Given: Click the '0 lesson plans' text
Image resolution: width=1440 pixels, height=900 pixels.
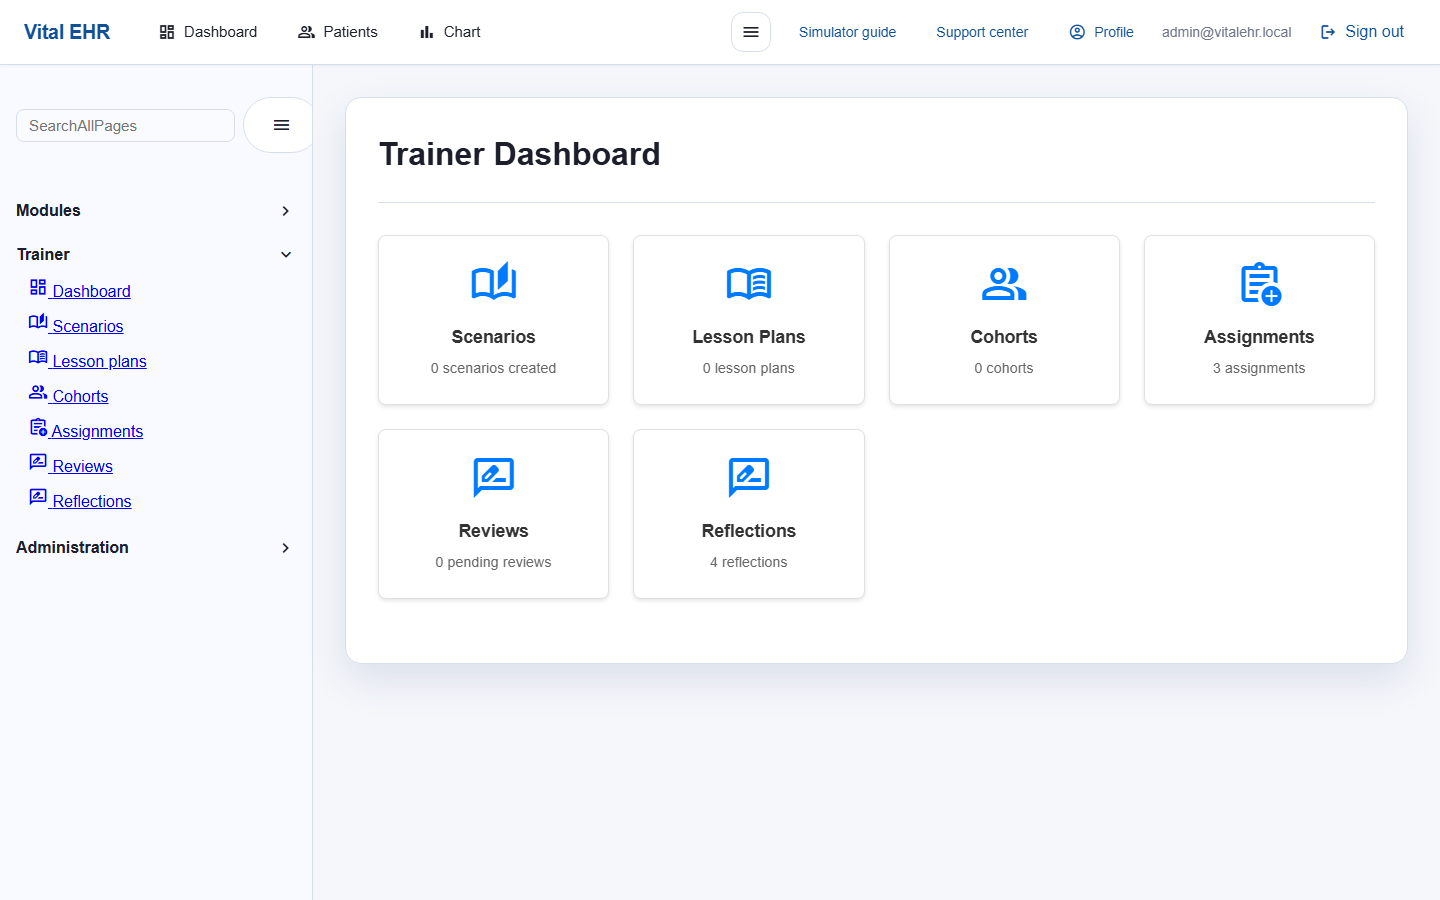Looking at the screenshot, I should tap(749, 368).
